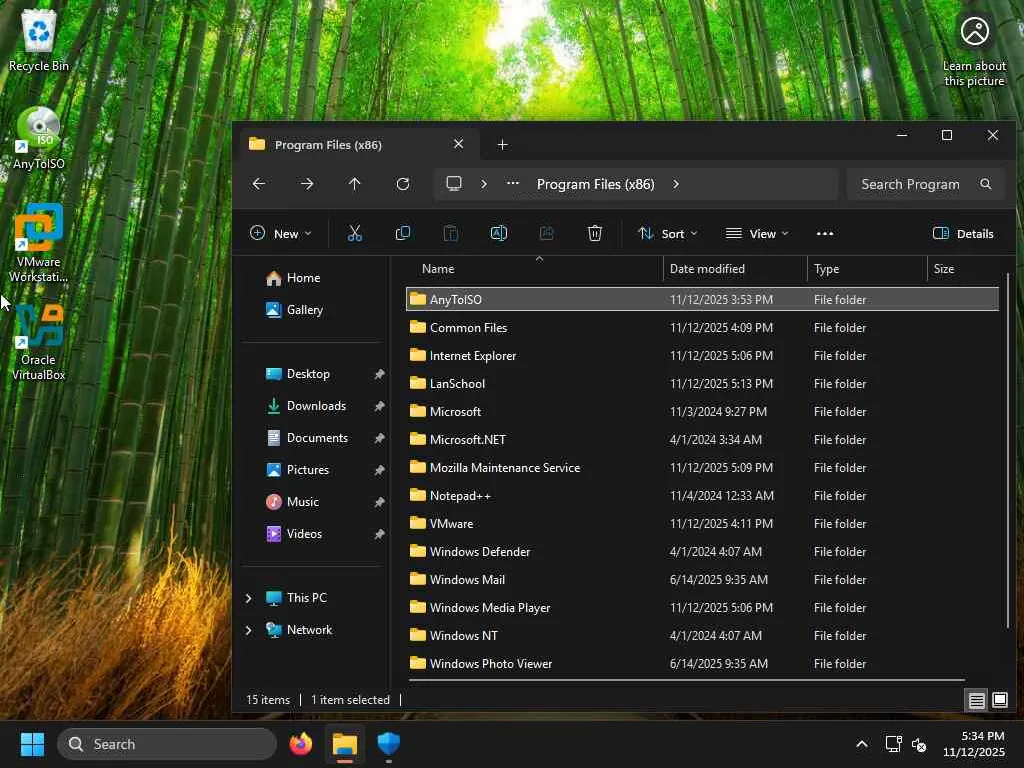This screenshot has height=768, width=1024.
Task: Select the LanSchool folder
Action: pyautogui.click(x=702, y=384)
